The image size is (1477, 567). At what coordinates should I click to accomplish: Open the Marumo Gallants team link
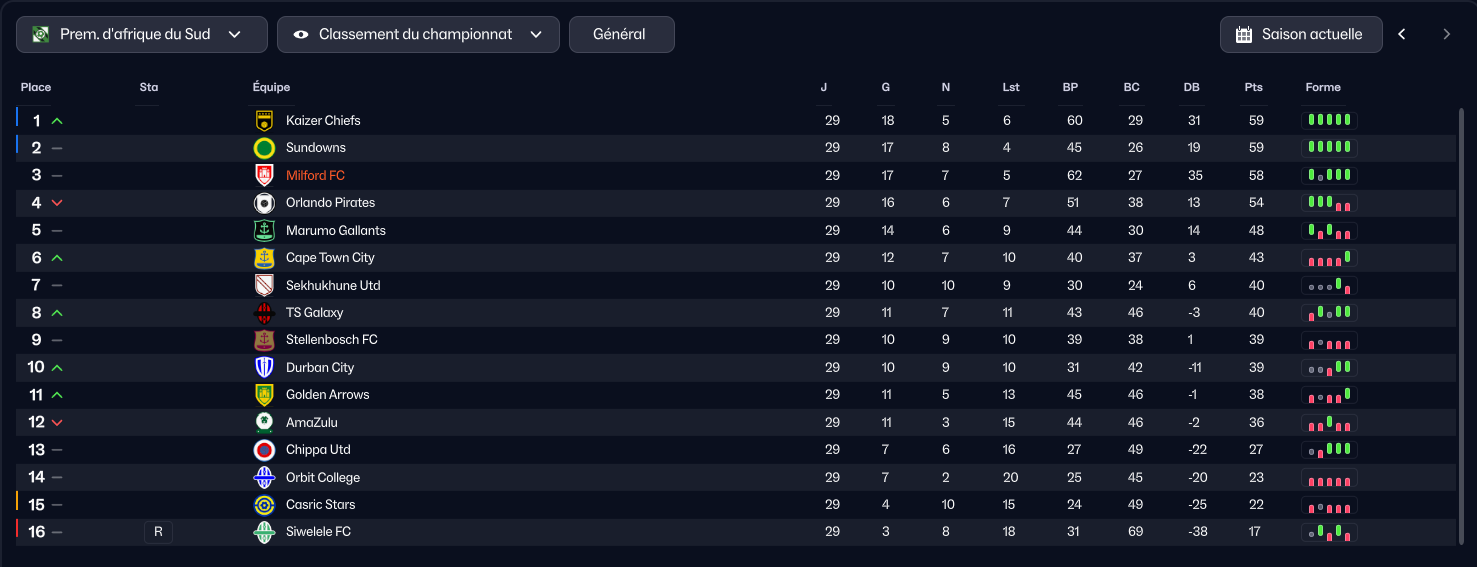click(336, 231)
